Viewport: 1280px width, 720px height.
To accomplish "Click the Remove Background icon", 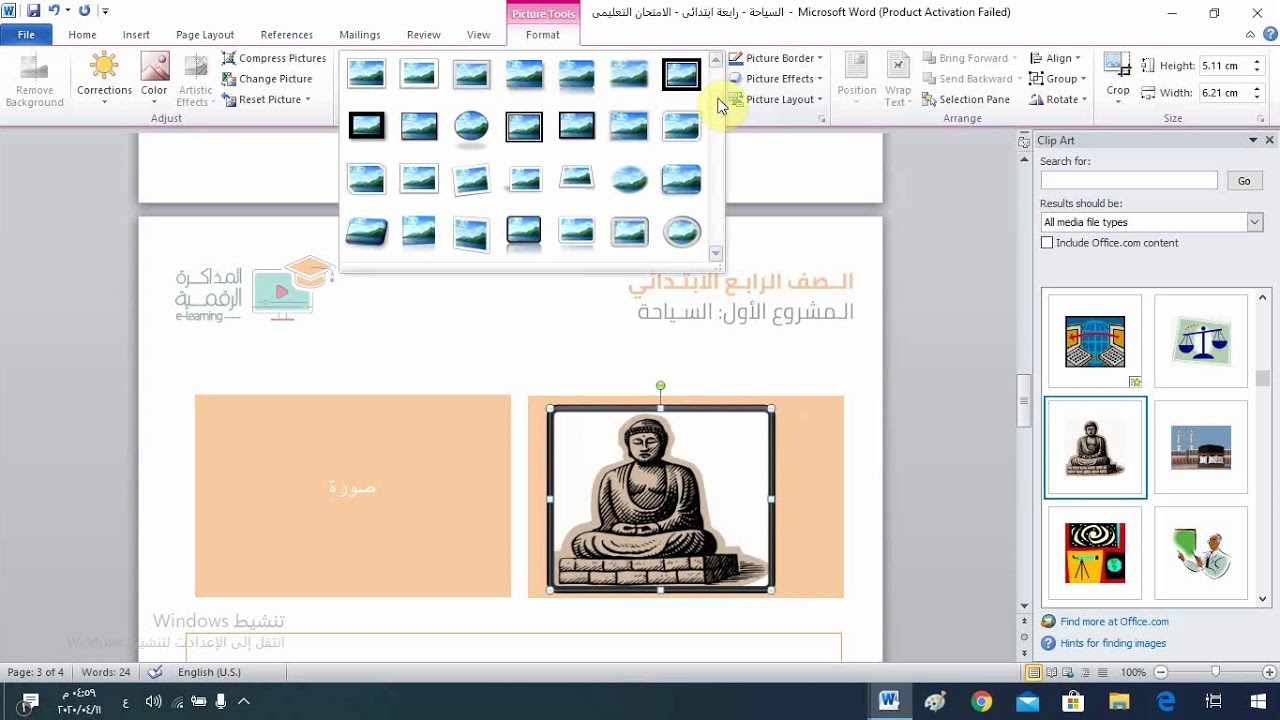I will pyautogui.click(x=34, y=80).
